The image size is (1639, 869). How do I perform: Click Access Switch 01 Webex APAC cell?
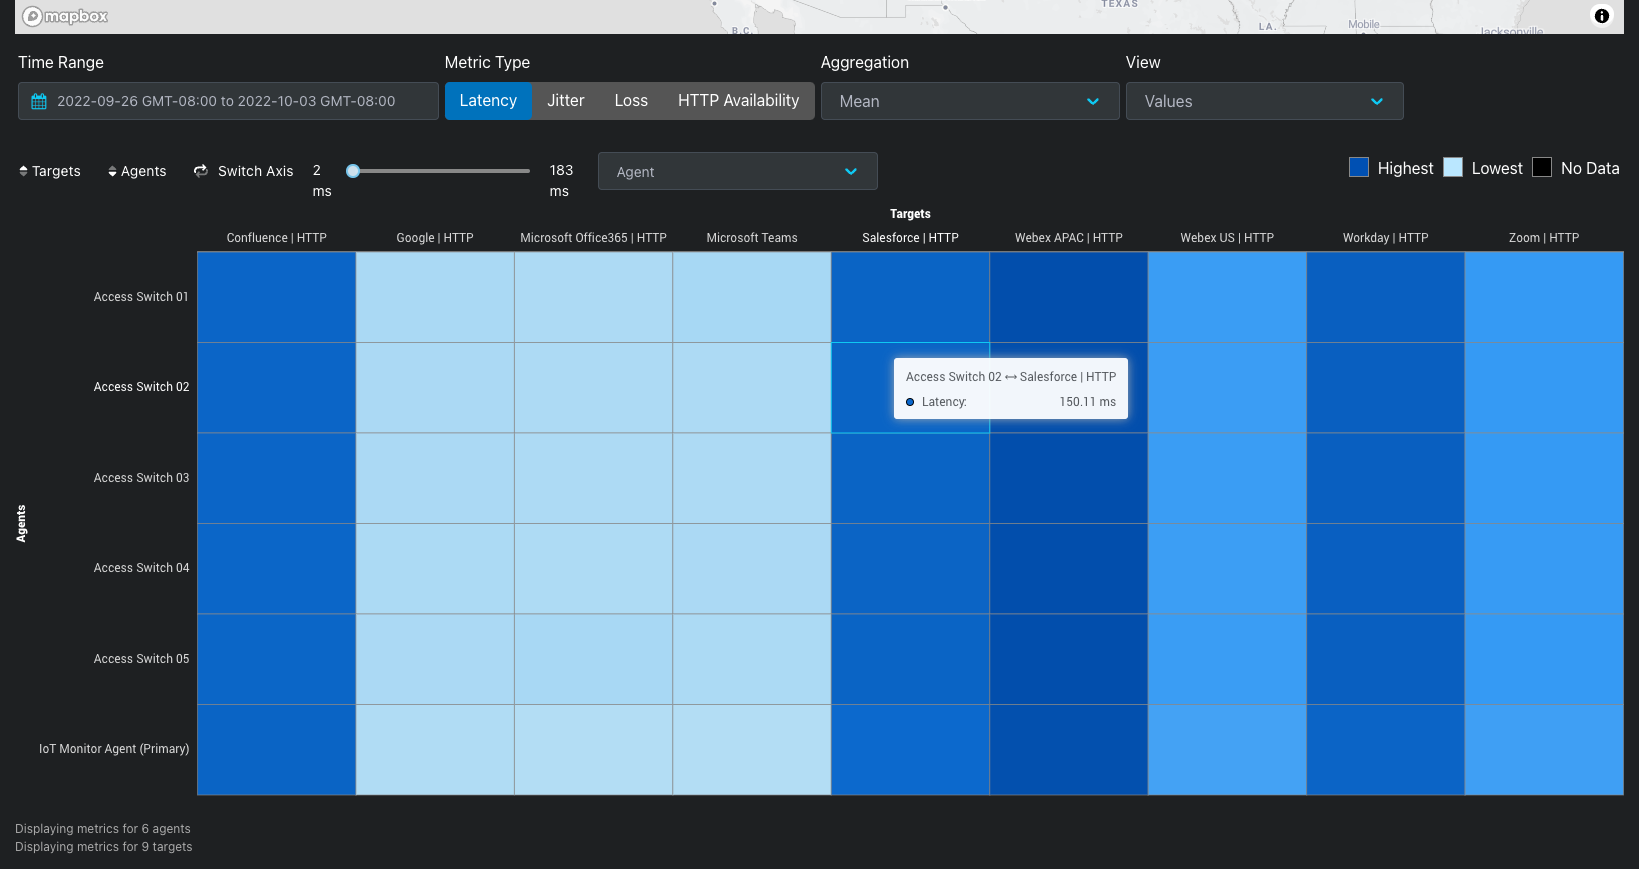(1069, 297)
